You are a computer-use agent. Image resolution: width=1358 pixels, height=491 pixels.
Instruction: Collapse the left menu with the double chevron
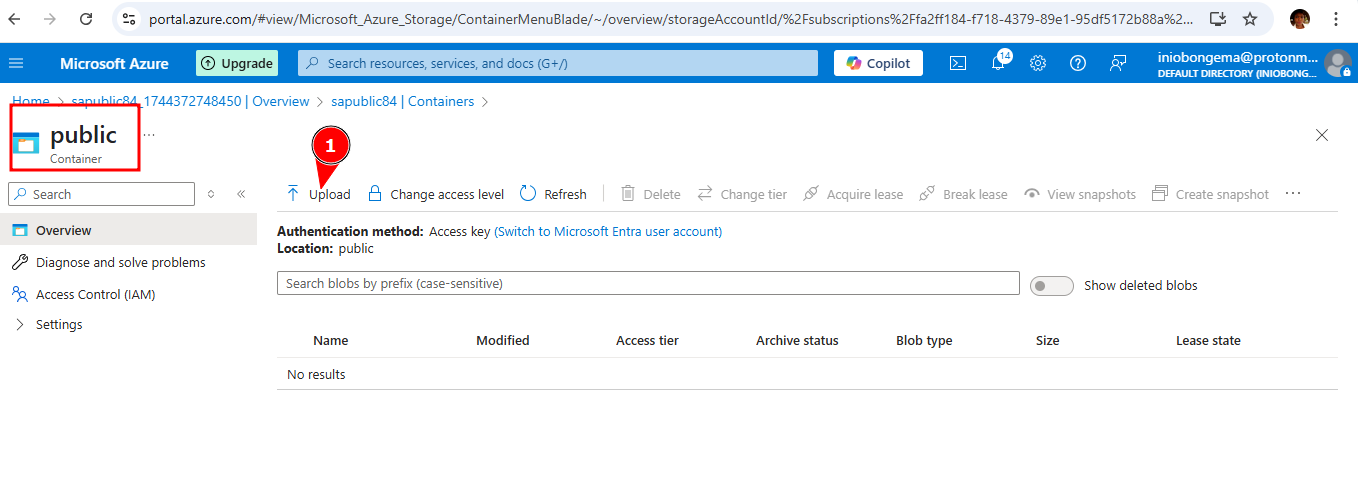[241, 194]
